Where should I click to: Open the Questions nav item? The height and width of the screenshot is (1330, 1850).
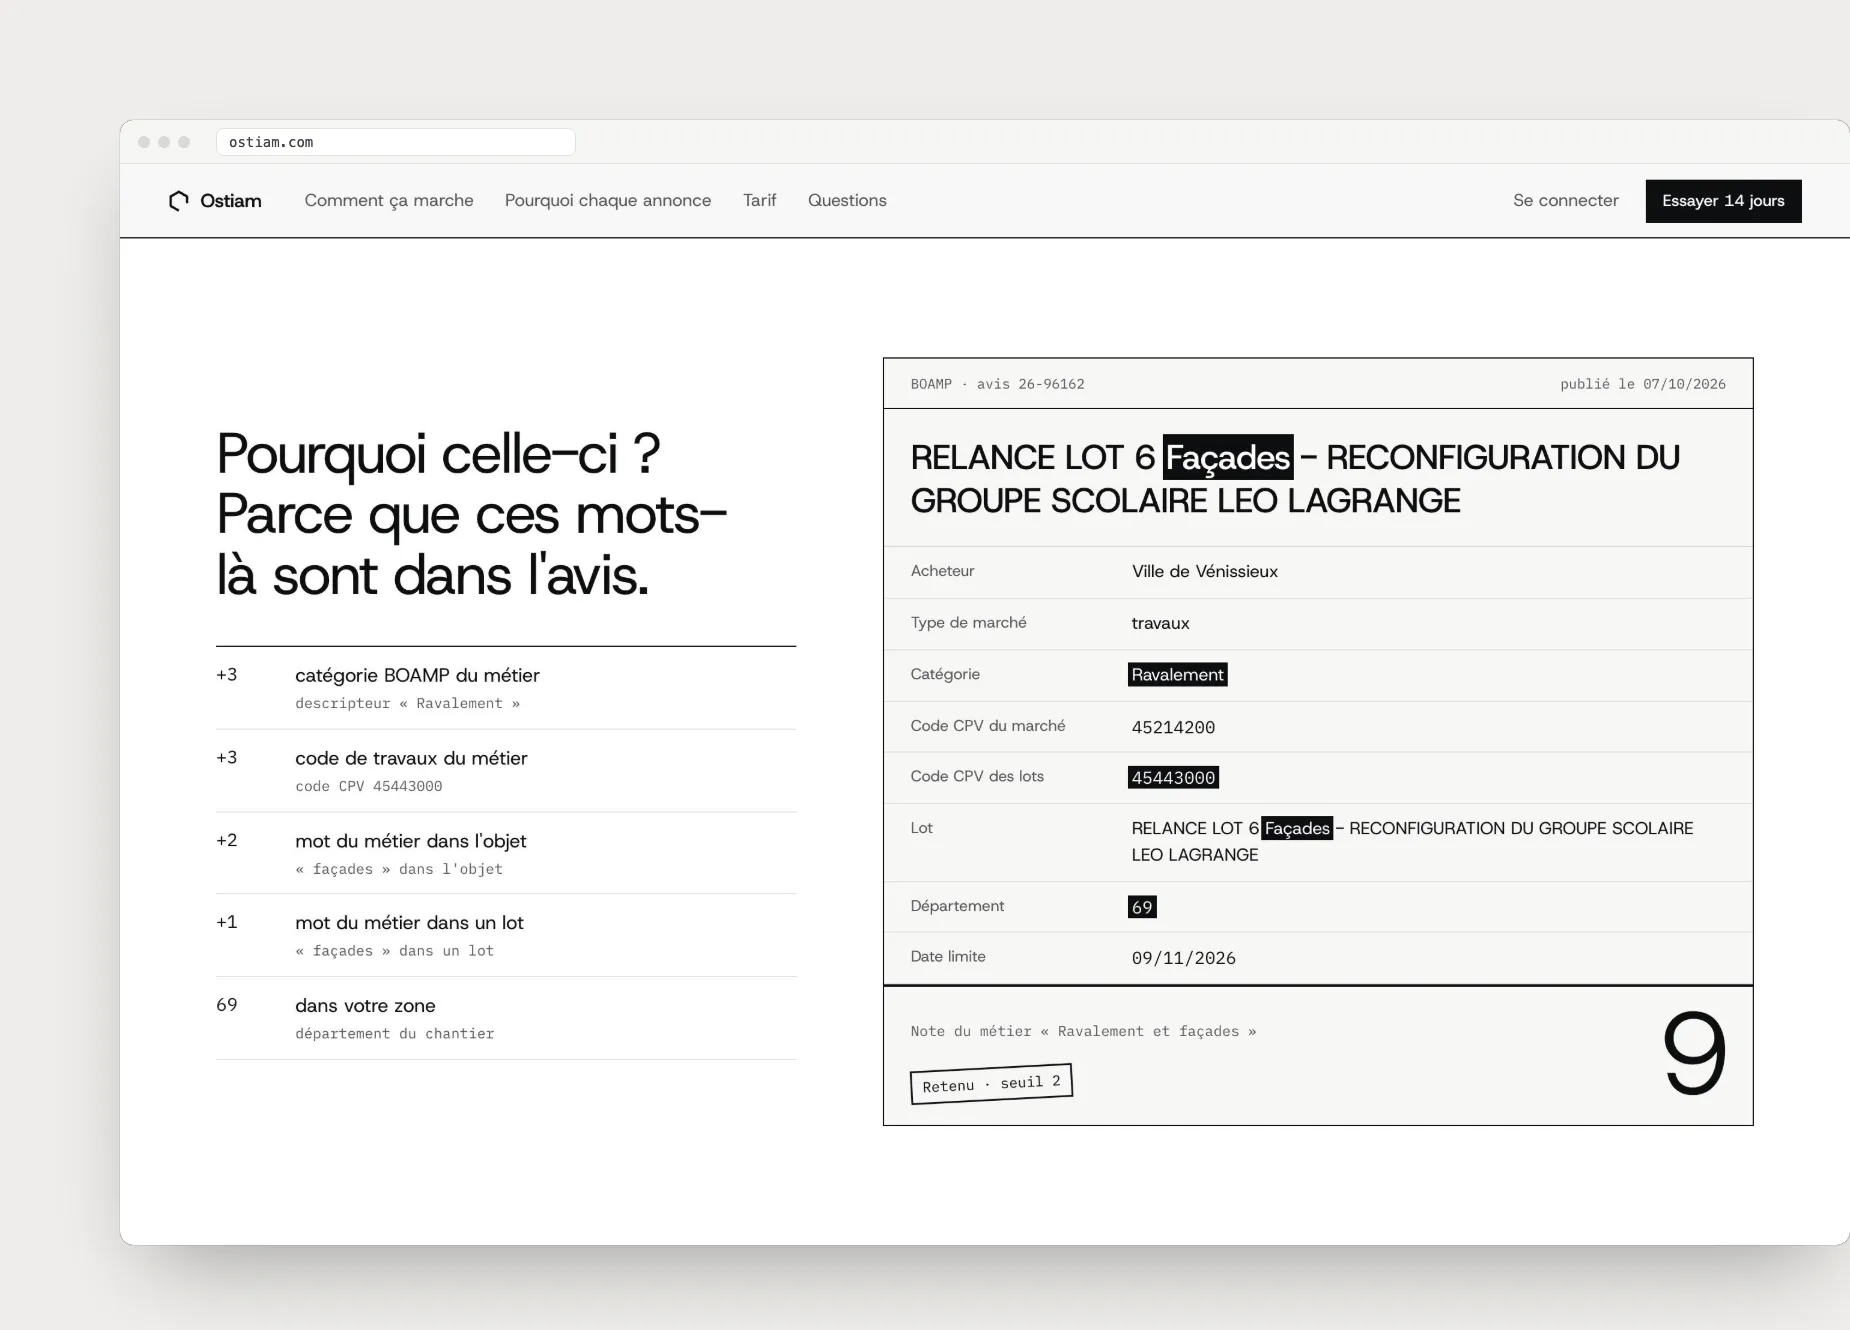point(847,201)
